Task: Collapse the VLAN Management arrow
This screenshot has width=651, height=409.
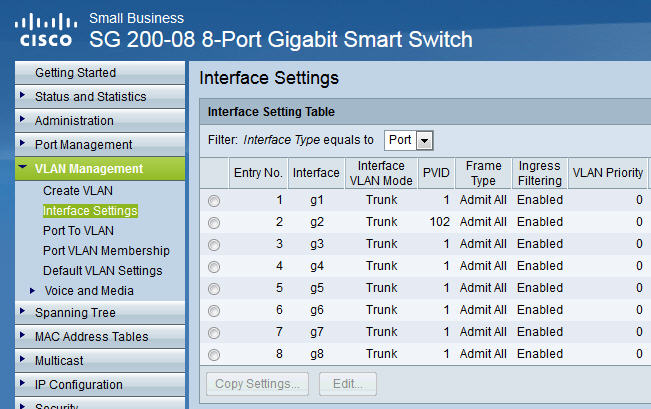Action: pyautogui.click(x=23, y=167)
